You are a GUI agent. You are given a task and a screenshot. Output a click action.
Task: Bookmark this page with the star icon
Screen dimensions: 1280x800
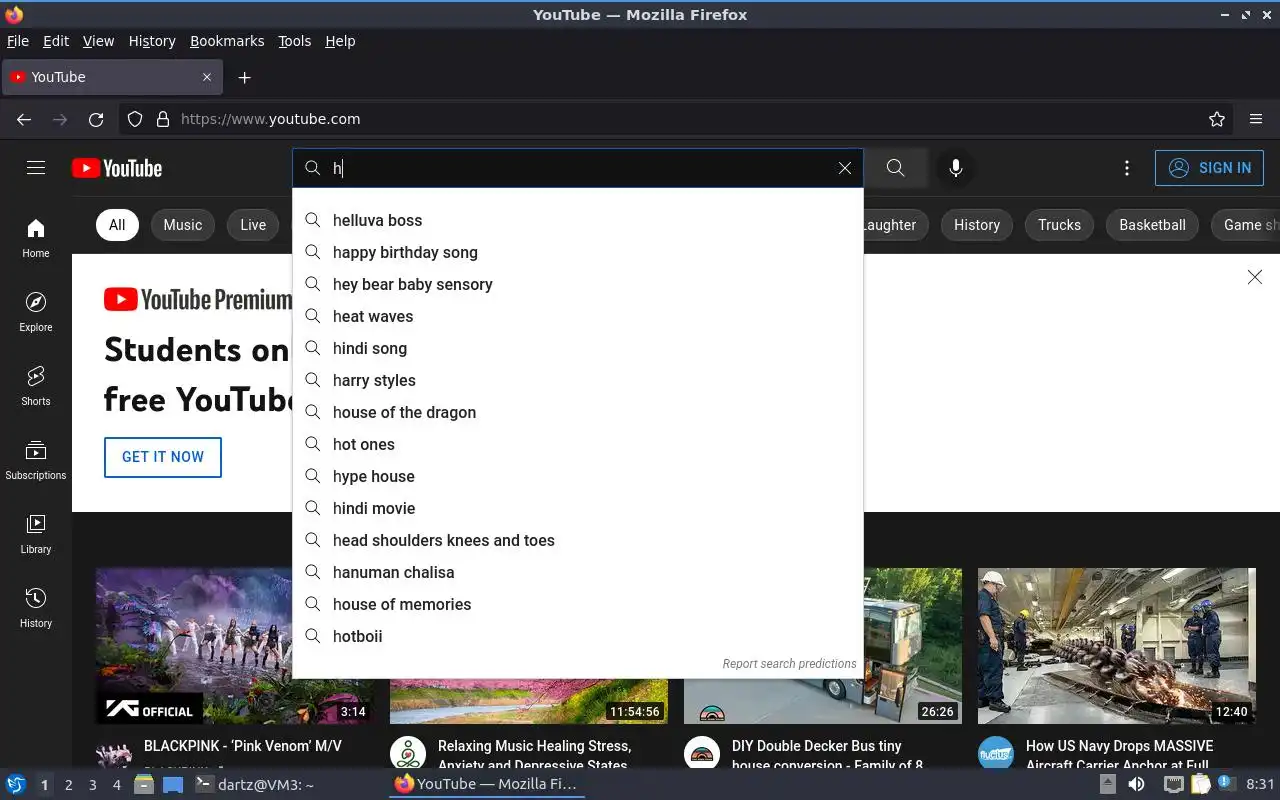[1217, 119]
